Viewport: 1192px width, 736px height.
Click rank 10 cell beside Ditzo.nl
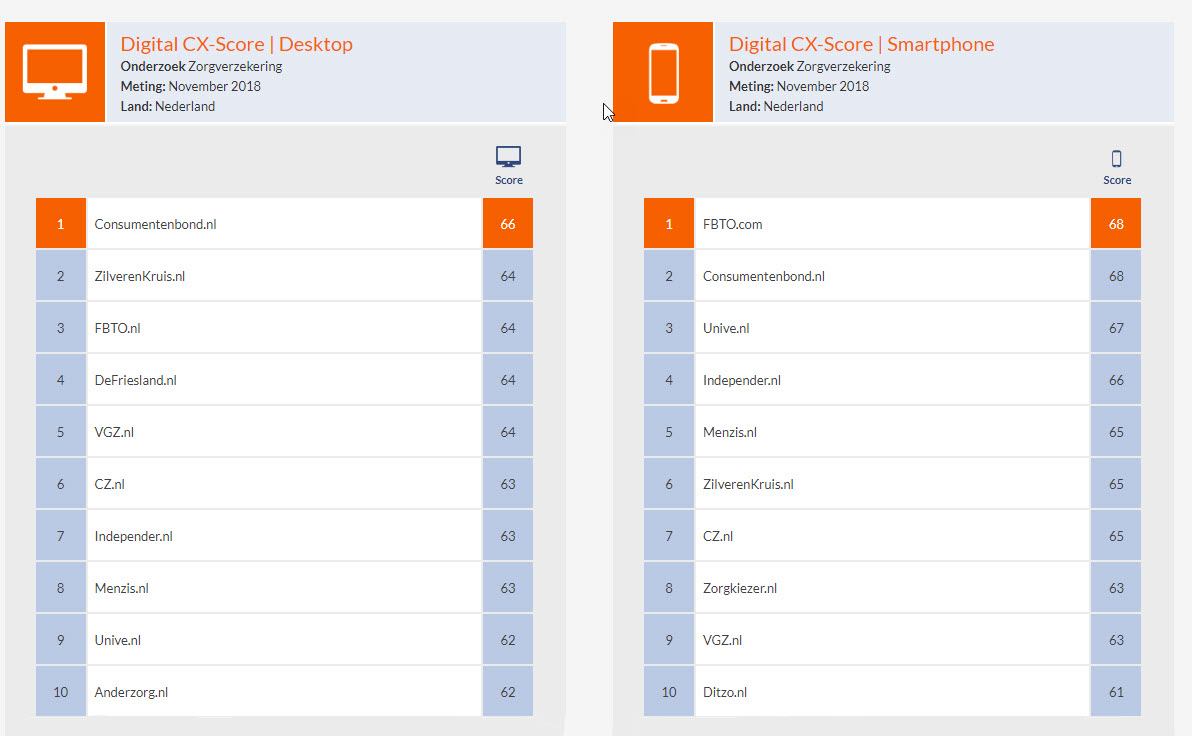click(669, 692)
